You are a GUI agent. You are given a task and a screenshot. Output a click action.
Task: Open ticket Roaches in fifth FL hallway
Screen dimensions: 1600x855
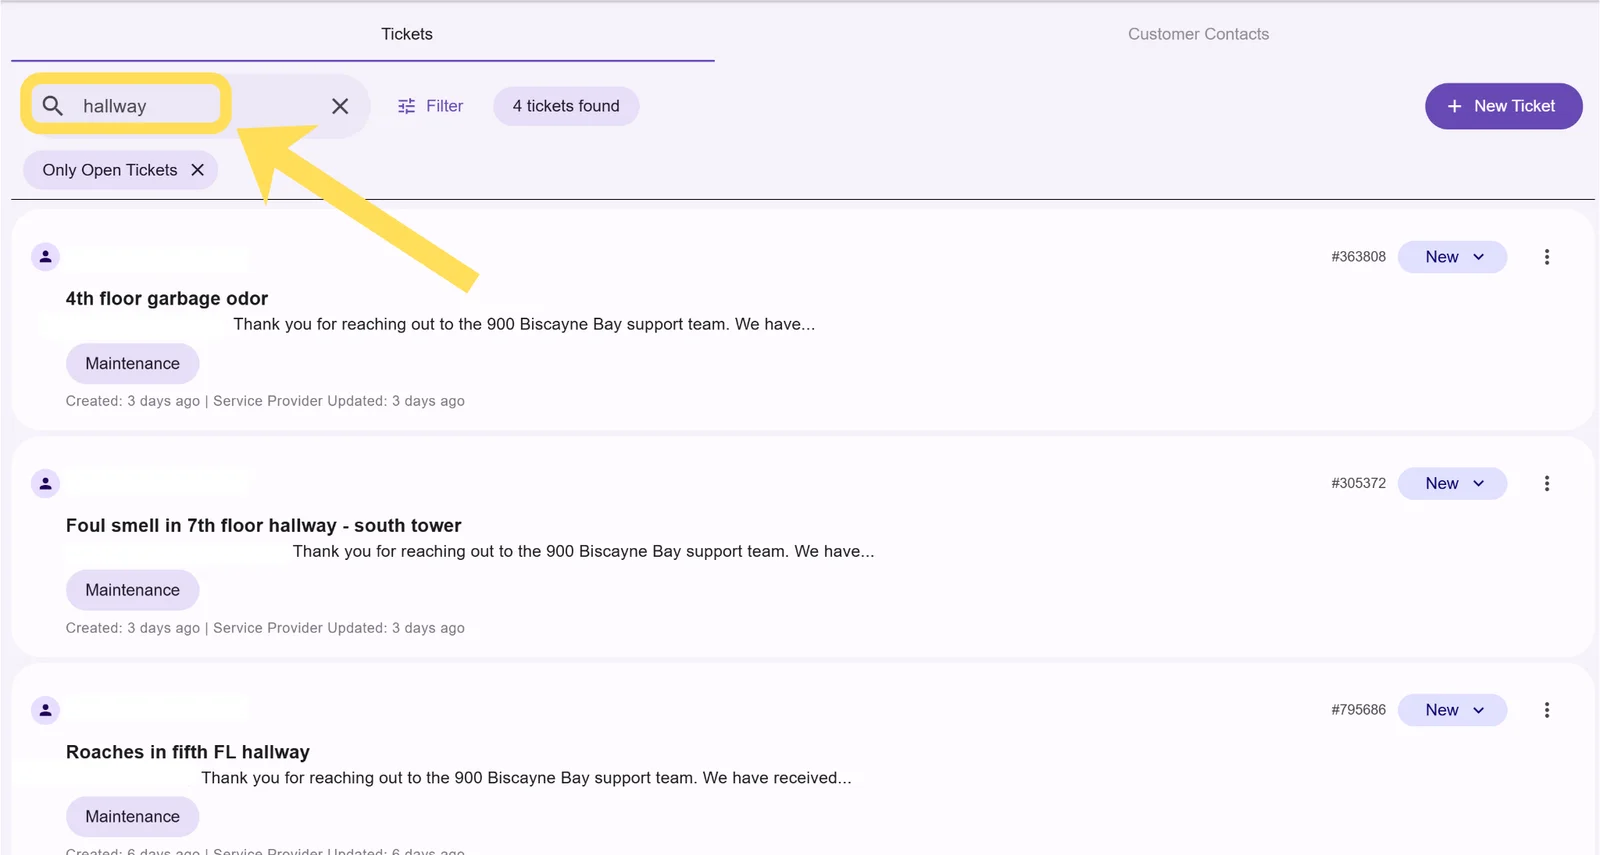point(188,752)
